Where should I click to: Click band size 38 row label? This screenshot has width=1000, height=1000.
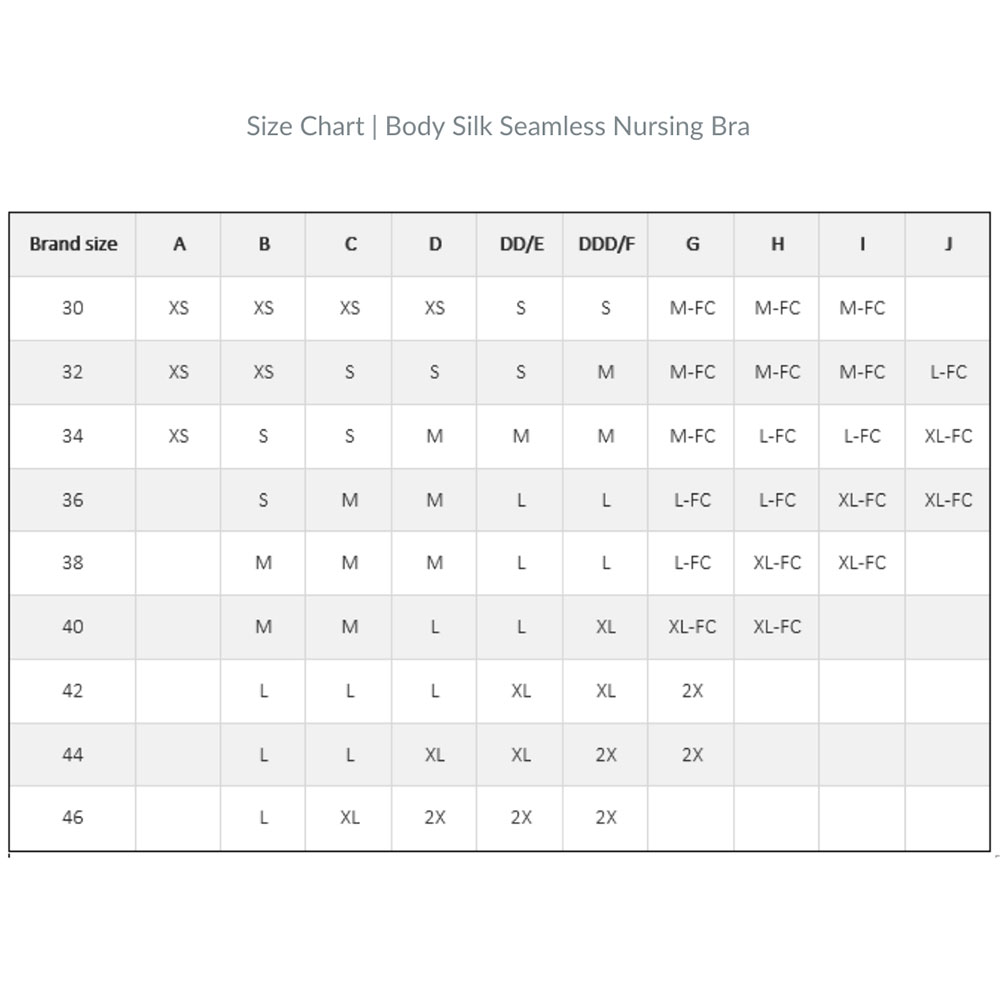coord(73,562)
